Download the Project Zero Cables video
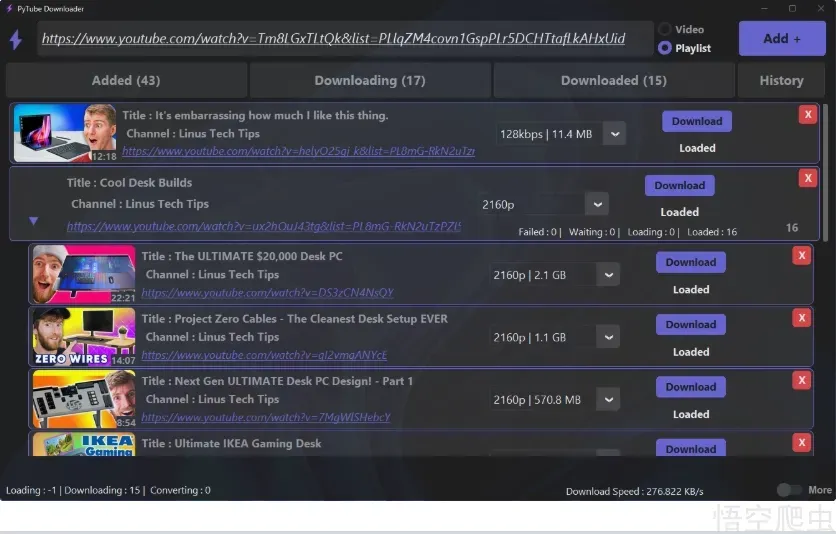The height and width of the screenshot is (534, 836). (x=690, y=325)
